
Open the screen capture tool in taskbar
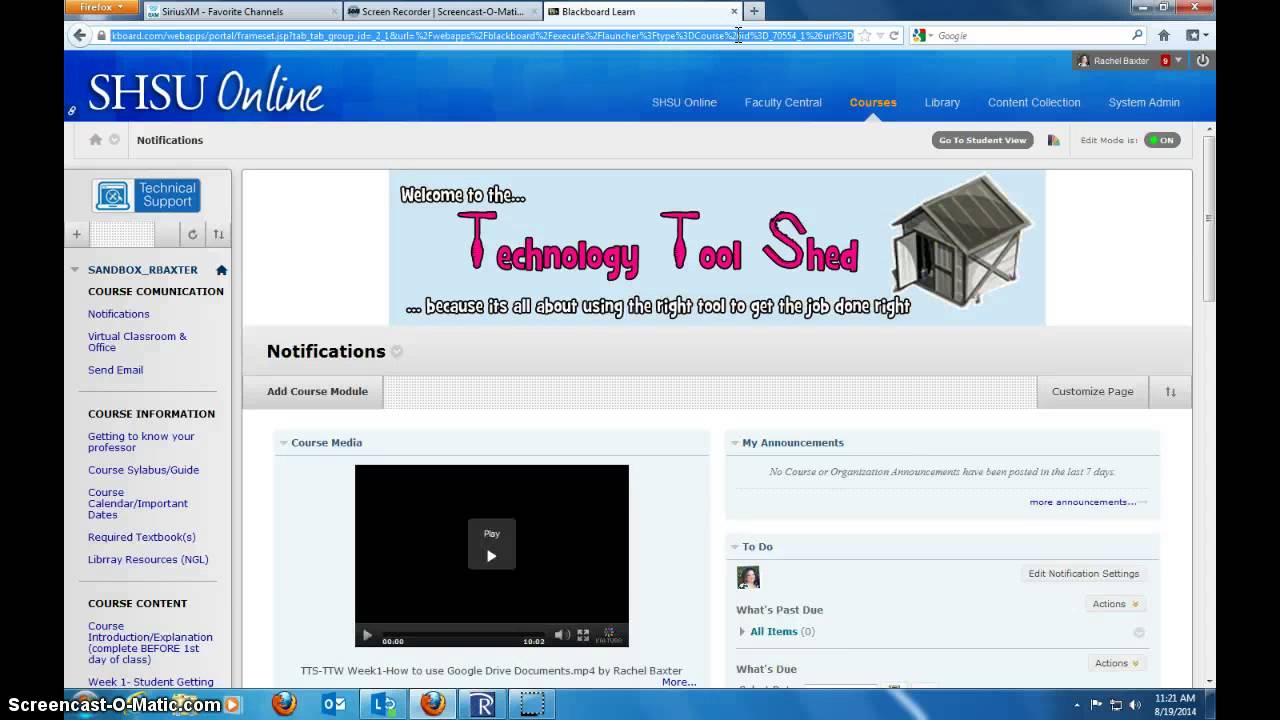tap(532, 704)
